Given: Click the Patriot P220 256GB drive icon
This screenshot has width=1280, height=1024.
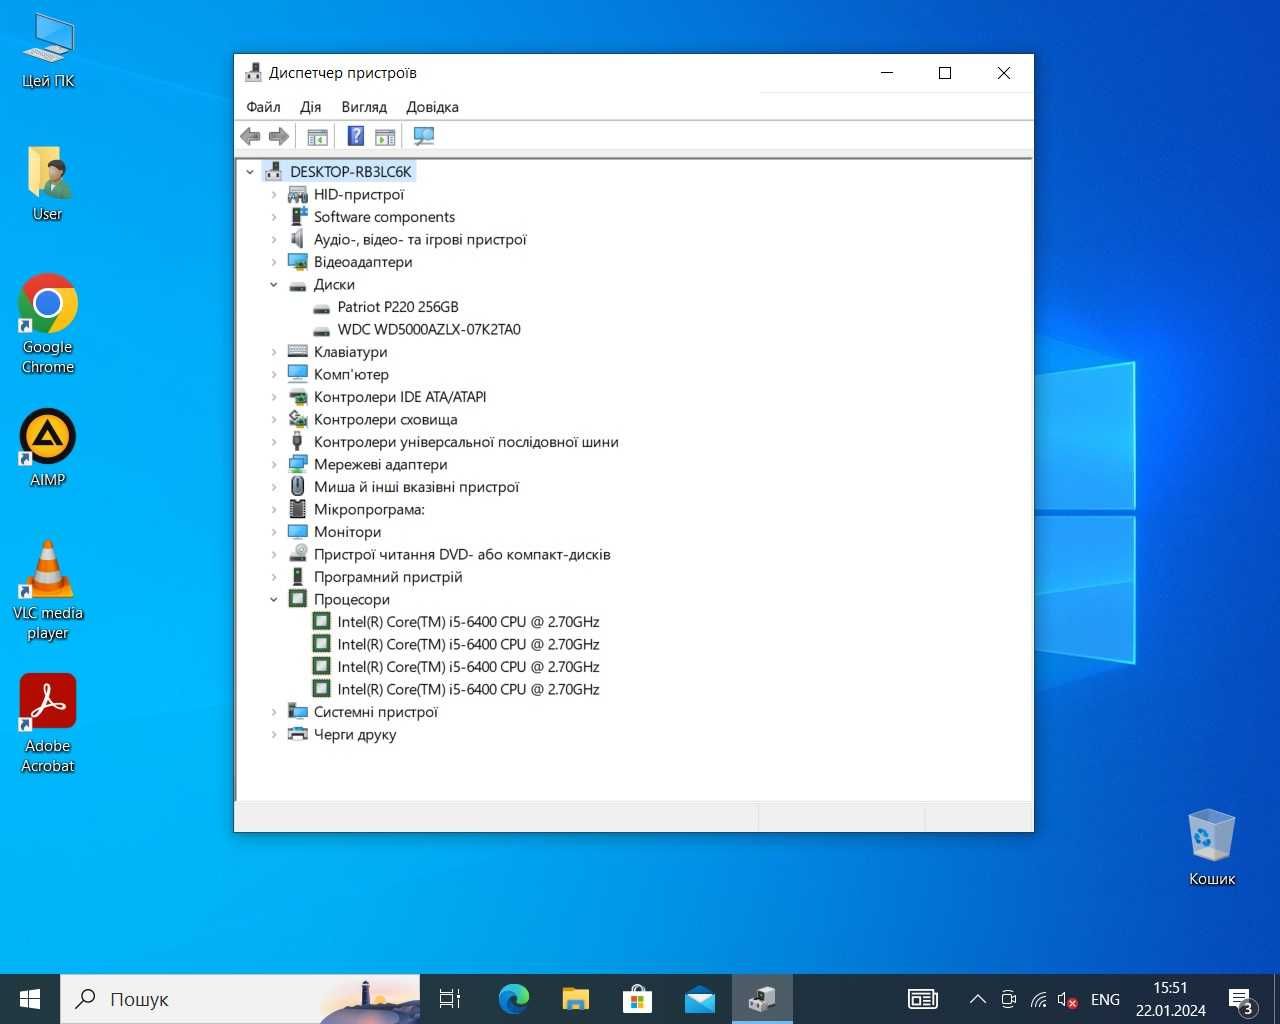Looking at the screenshot, I should pos(321,307).
